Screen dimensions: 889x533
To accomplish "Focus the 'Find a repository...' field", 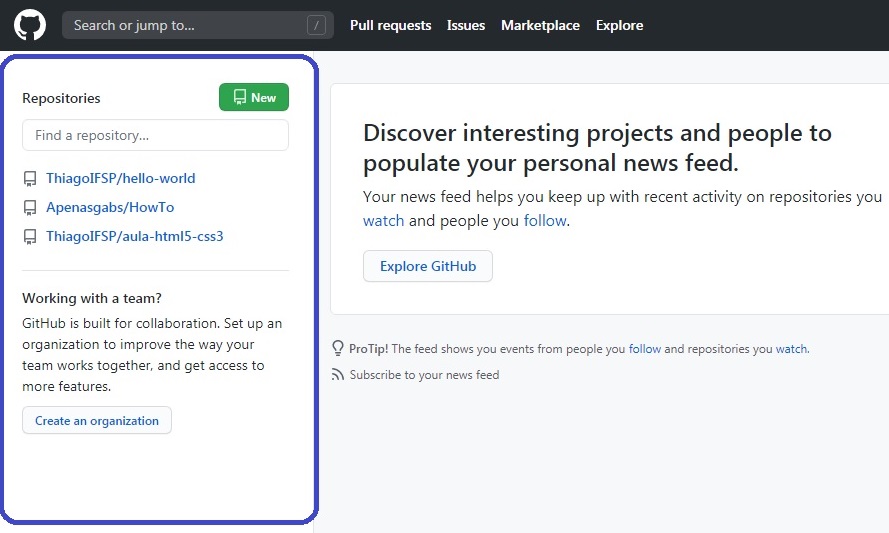I will tap(155, 135).
